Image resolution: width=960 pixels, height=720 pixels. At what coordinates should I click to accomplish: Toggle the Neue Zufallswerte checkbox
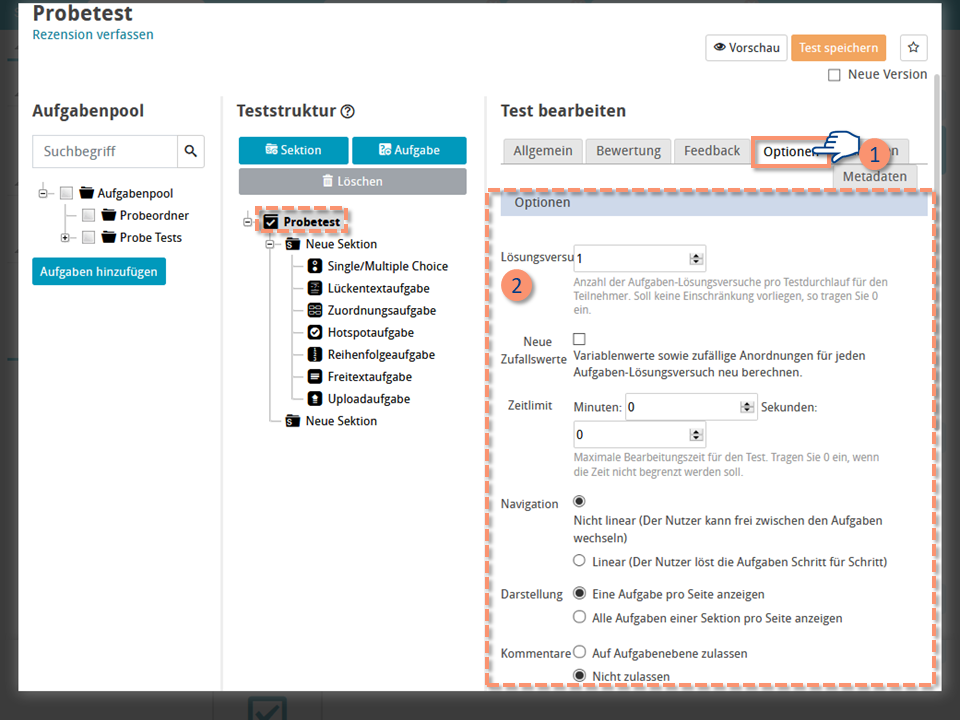[x=579, y=340]
